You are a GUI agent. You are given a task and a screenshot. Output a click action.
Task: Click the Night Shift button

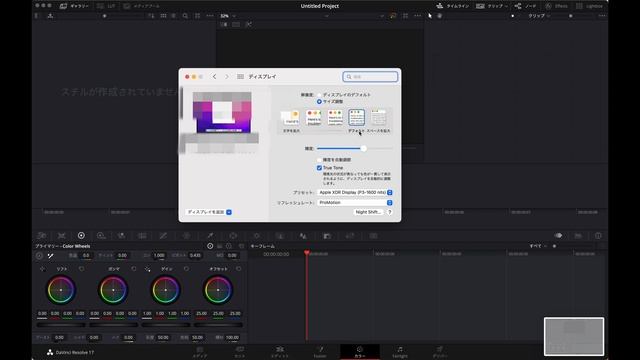(368, 212)
